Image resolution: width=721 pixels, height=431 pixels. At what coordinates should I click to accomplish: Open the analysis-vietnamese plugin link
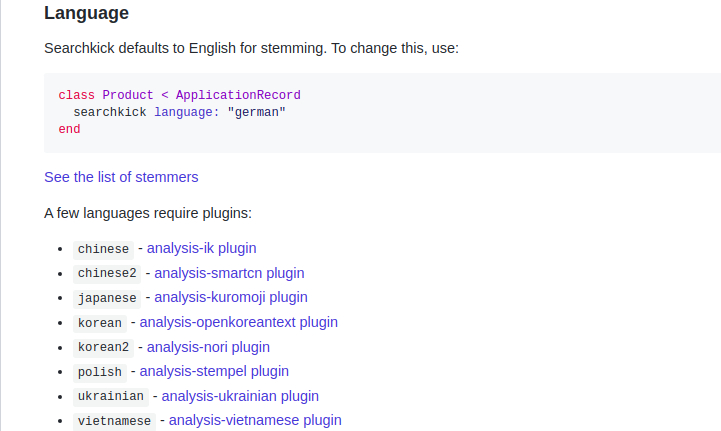click(x=255, y=420)
